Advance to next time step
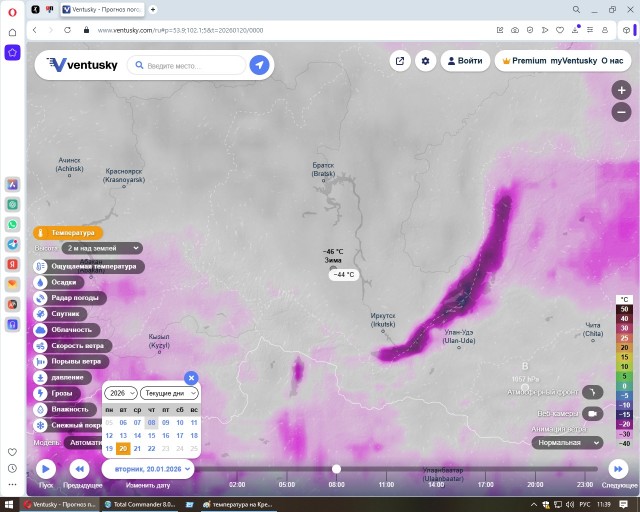 point(618,469)
